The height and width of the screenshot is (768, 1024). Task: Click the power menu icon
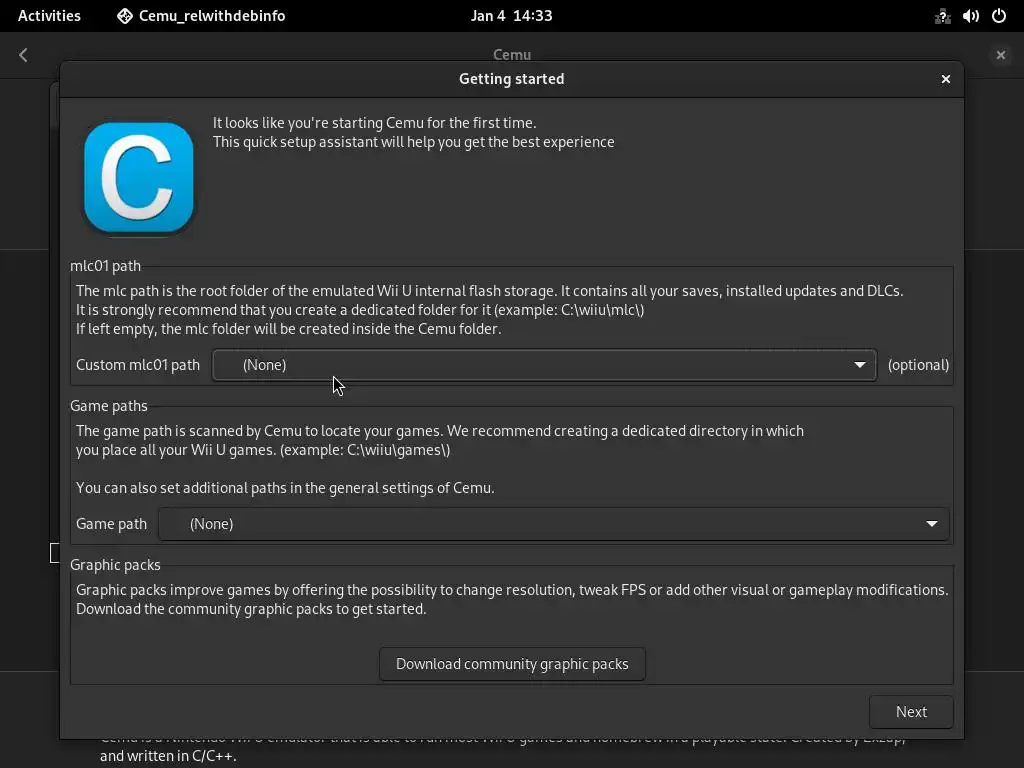(999, 16)
